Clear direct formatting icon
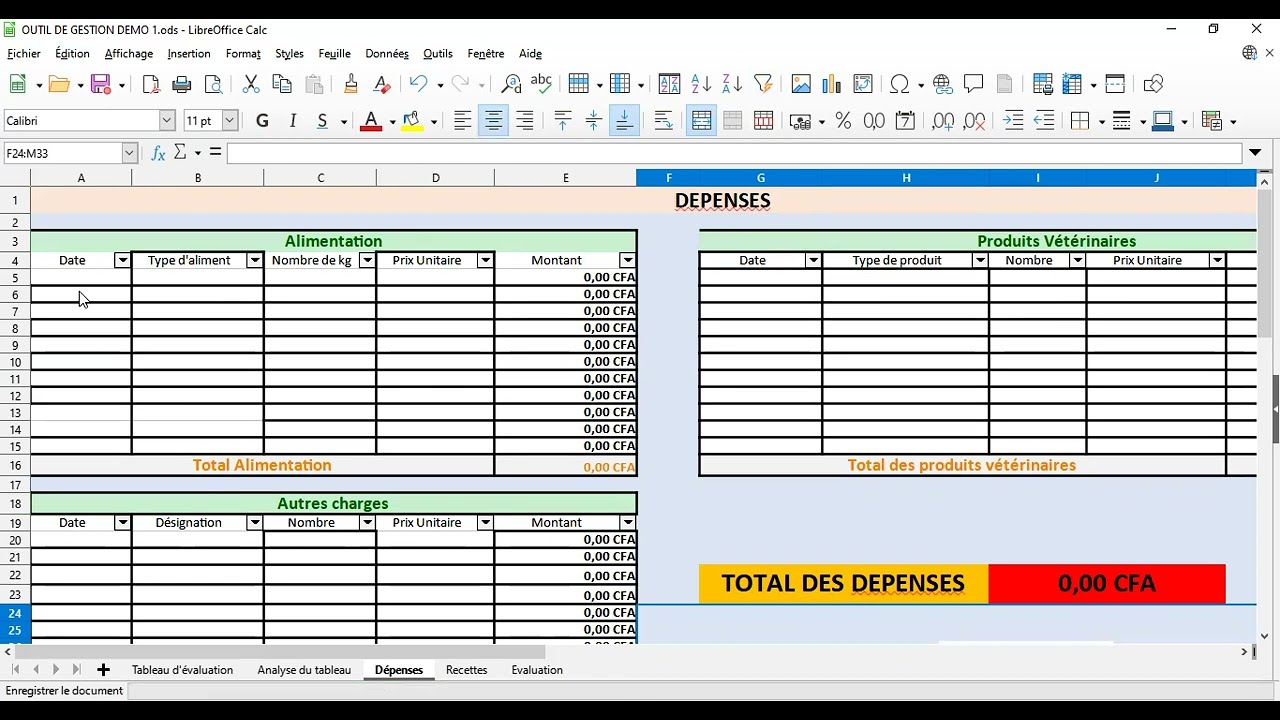 [381, 84]
